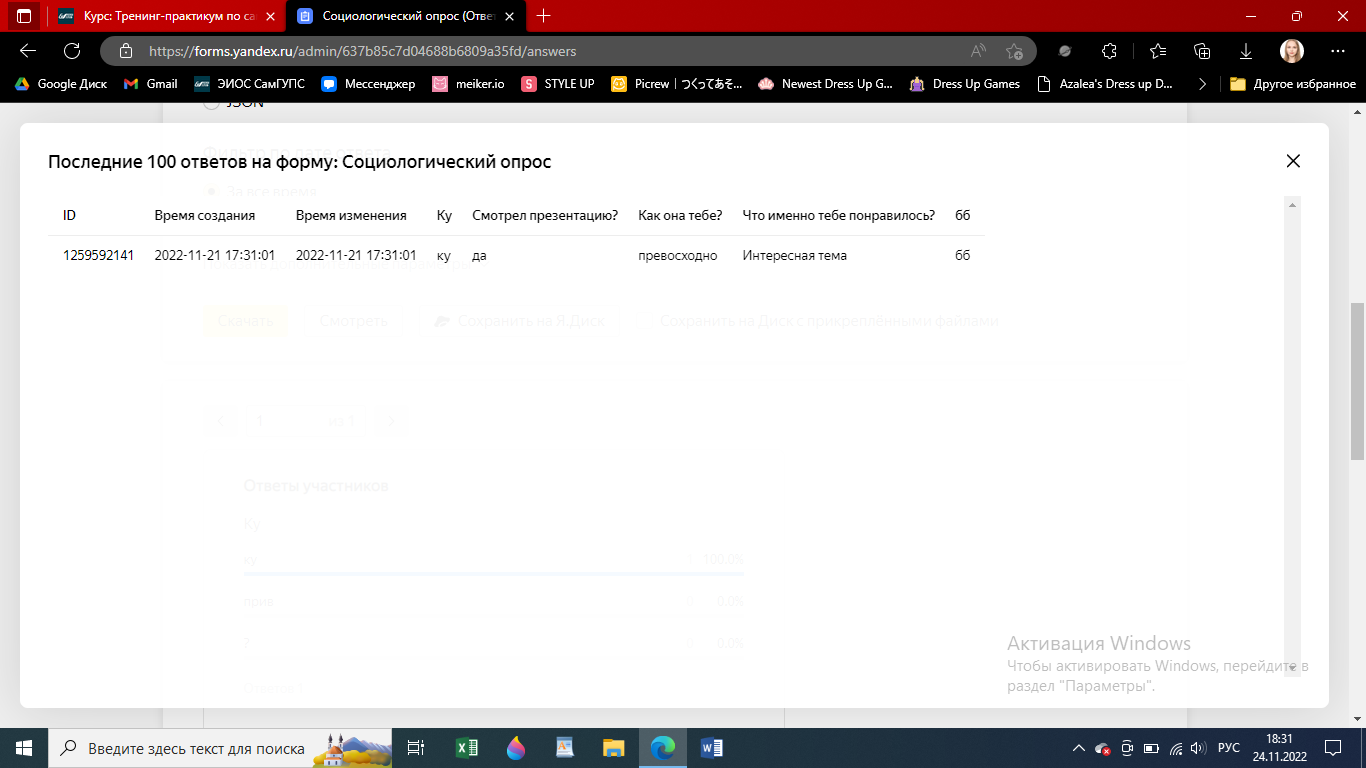Screen dimensions: 1366x768
Task: Open the Другое избранное folder
Action: (x=1293, y=84)
